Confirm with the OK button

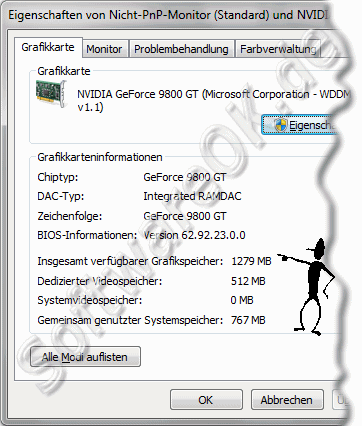206,400
